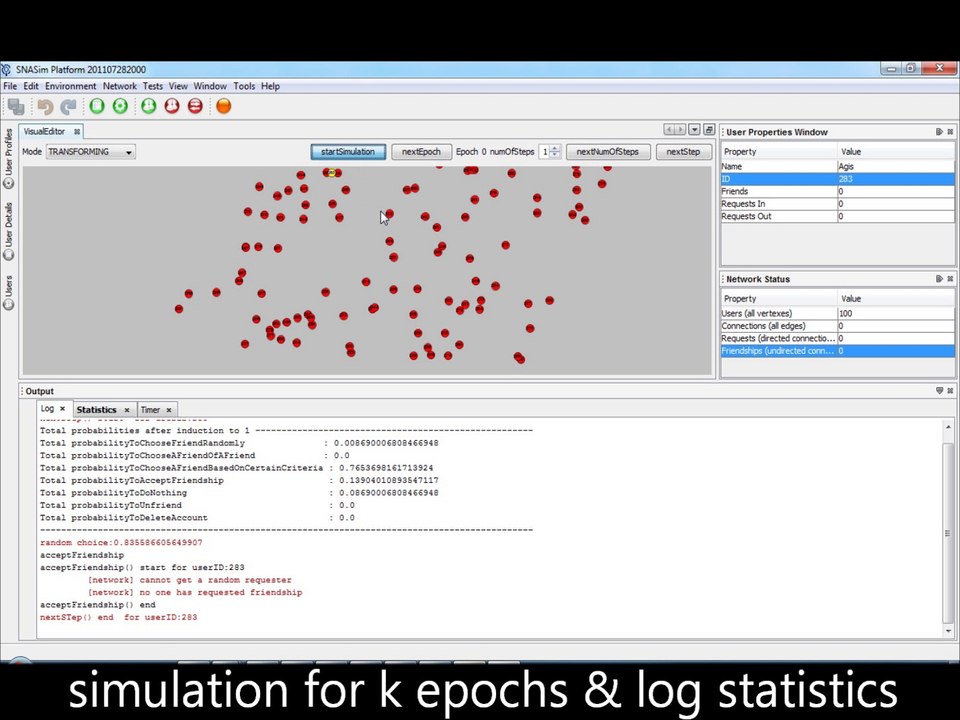Open the Help menu
The width and height of the screenshot is (960, 720).
[270, 86]
